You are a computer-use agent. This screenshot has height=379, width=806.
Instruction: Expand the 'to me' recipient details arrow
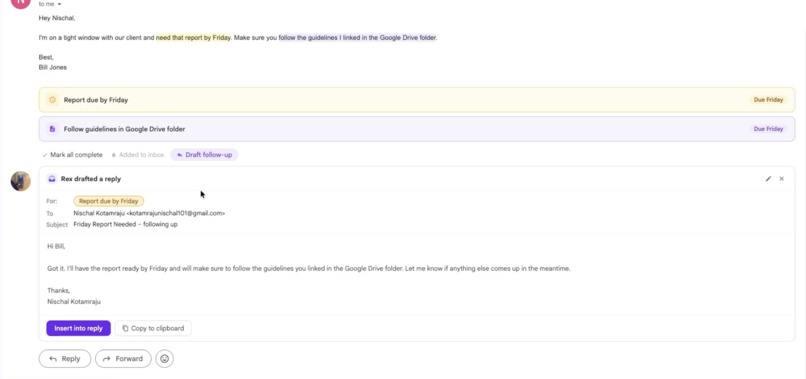click(x=59, y=4)
